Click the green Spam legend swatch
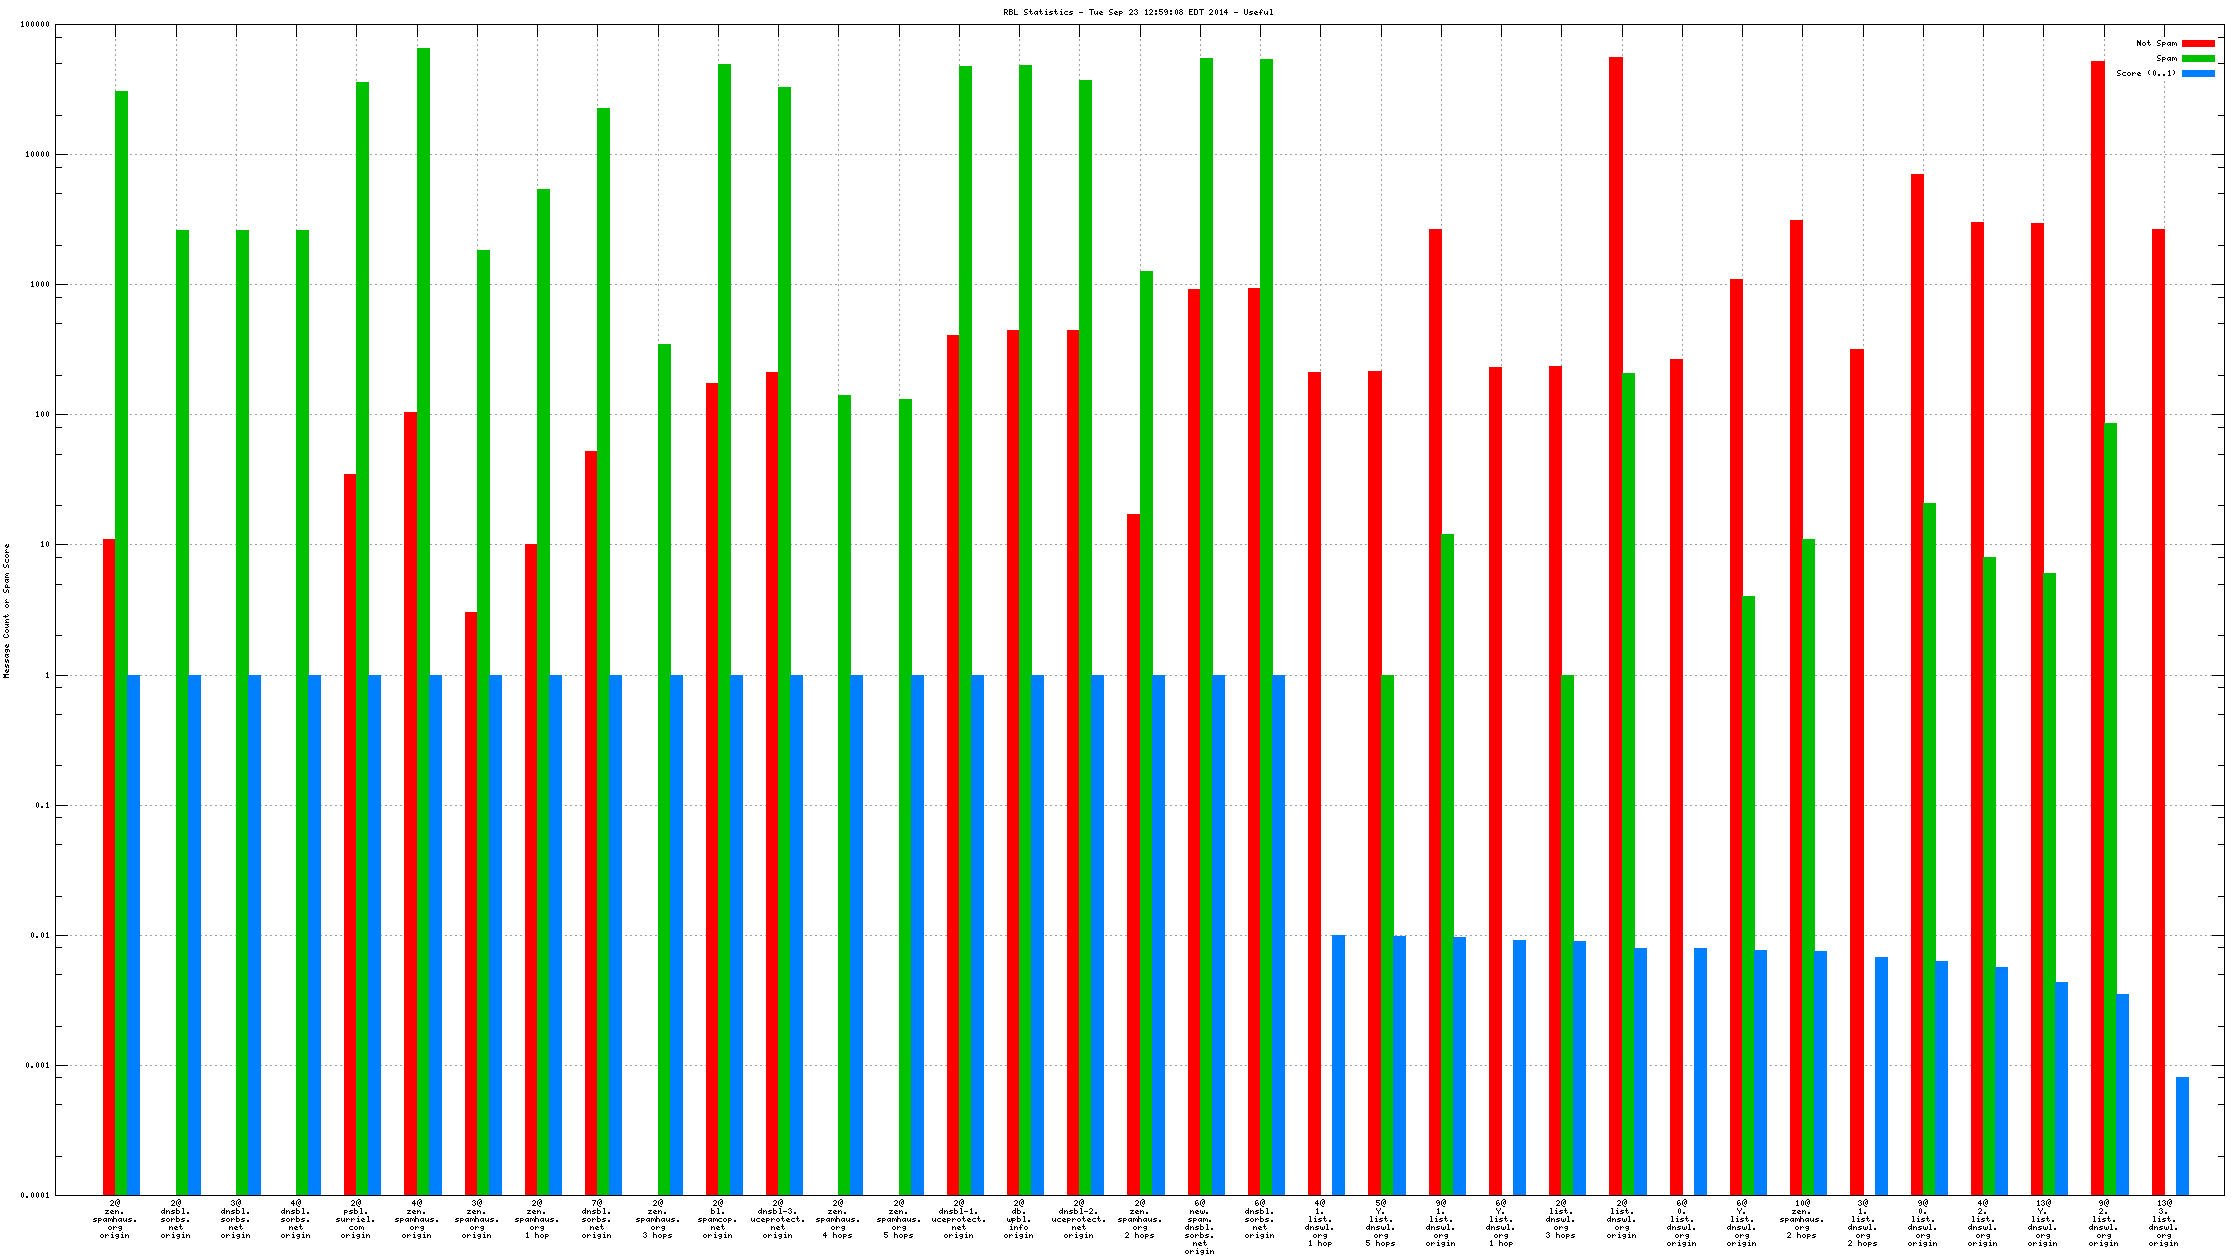2240x1260 pixels. coord(2198,58)
